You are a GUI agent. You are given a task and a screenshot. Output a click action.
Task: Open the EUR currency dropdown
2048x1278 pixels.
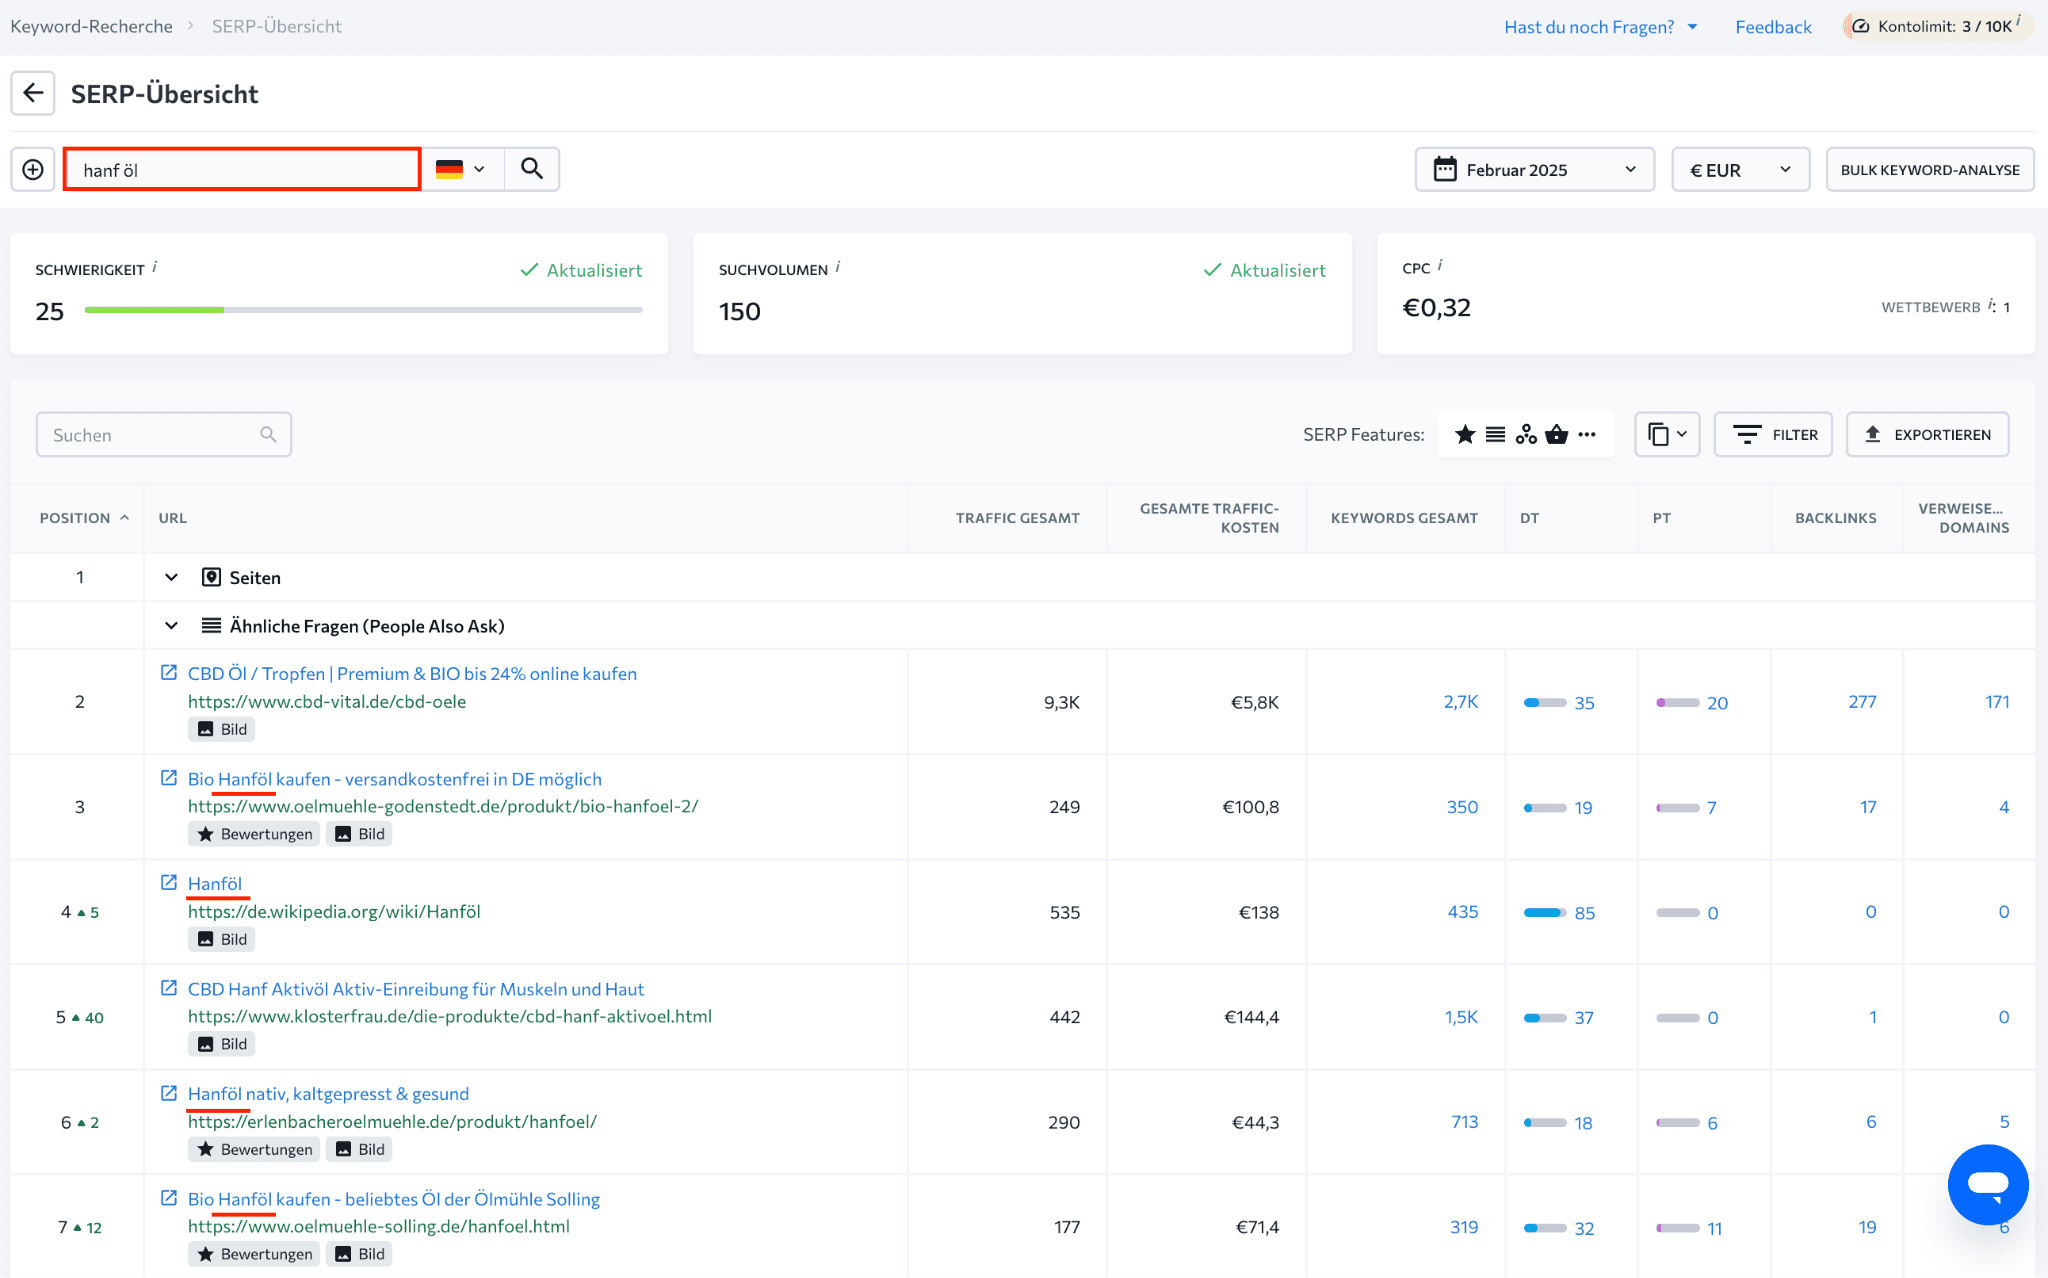coord(1741,169)
